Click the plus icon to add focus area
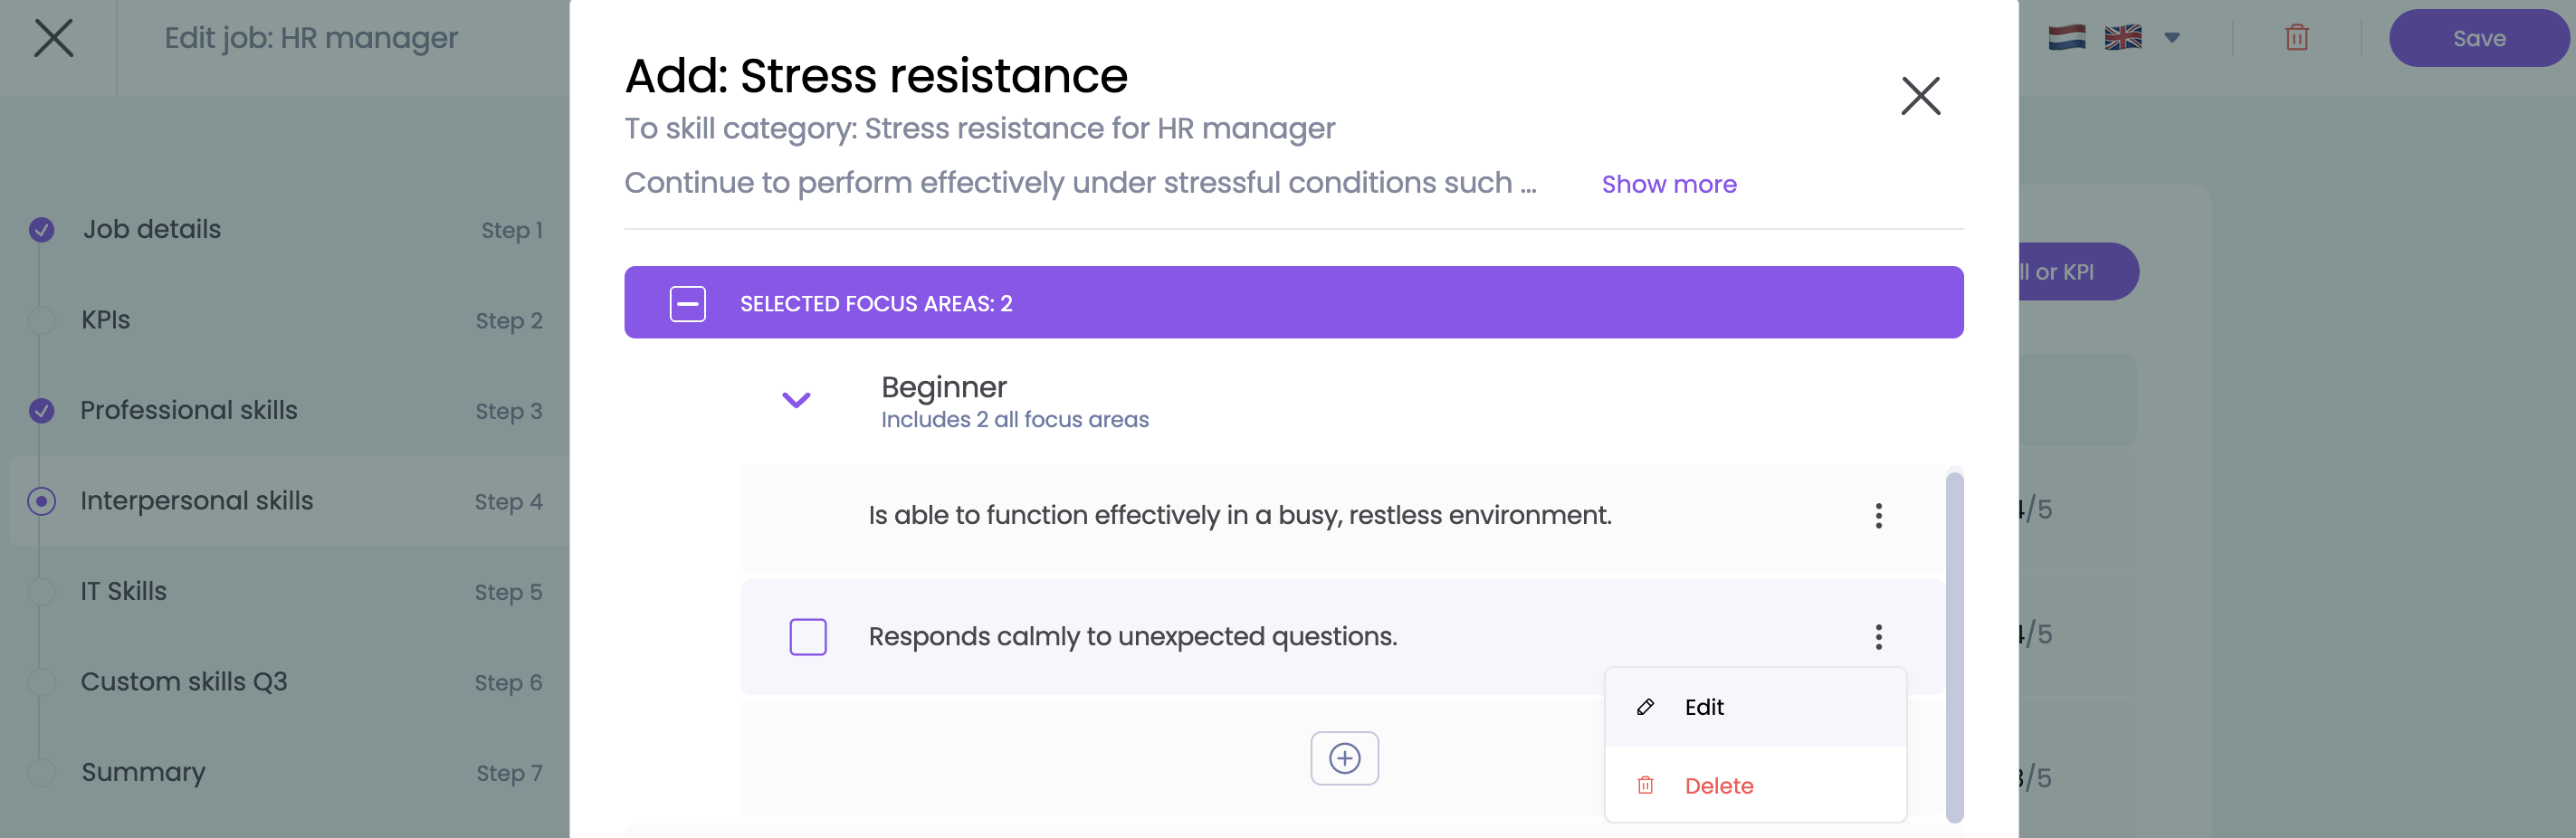This screenshot has height=838, width=2576. pyautogui.click(x=1344, y=758)
